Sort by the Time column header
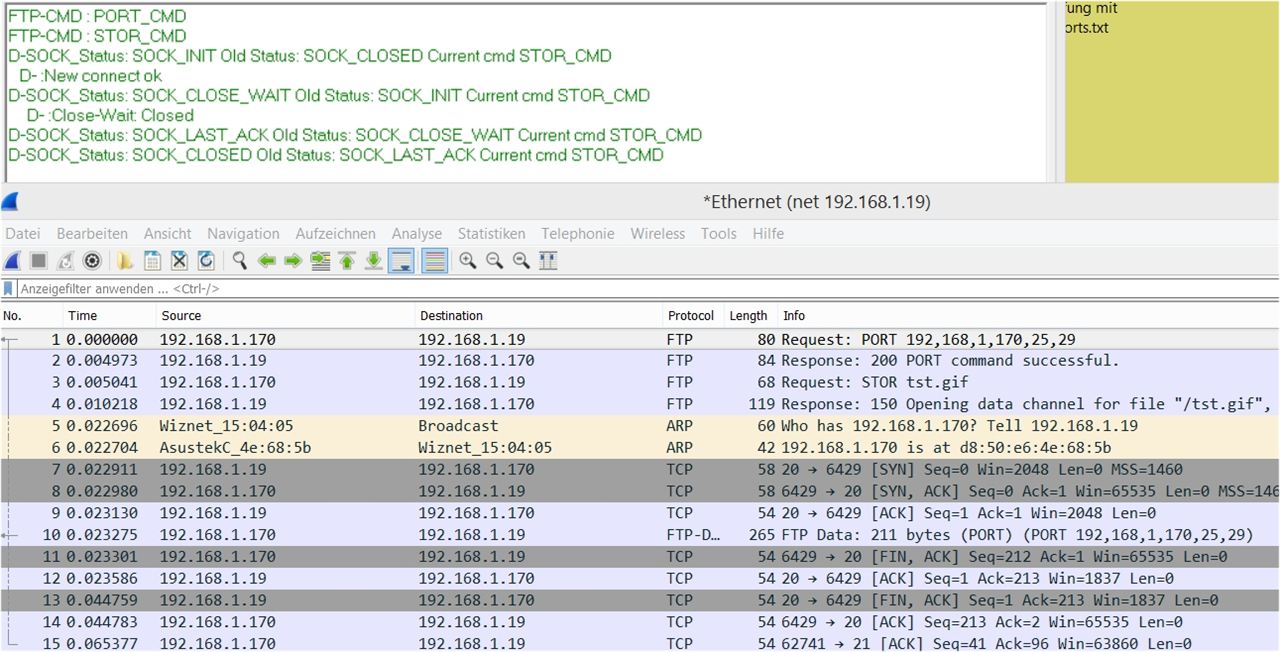This screenshot has height=652, width=1280. (x=108, y=315)
